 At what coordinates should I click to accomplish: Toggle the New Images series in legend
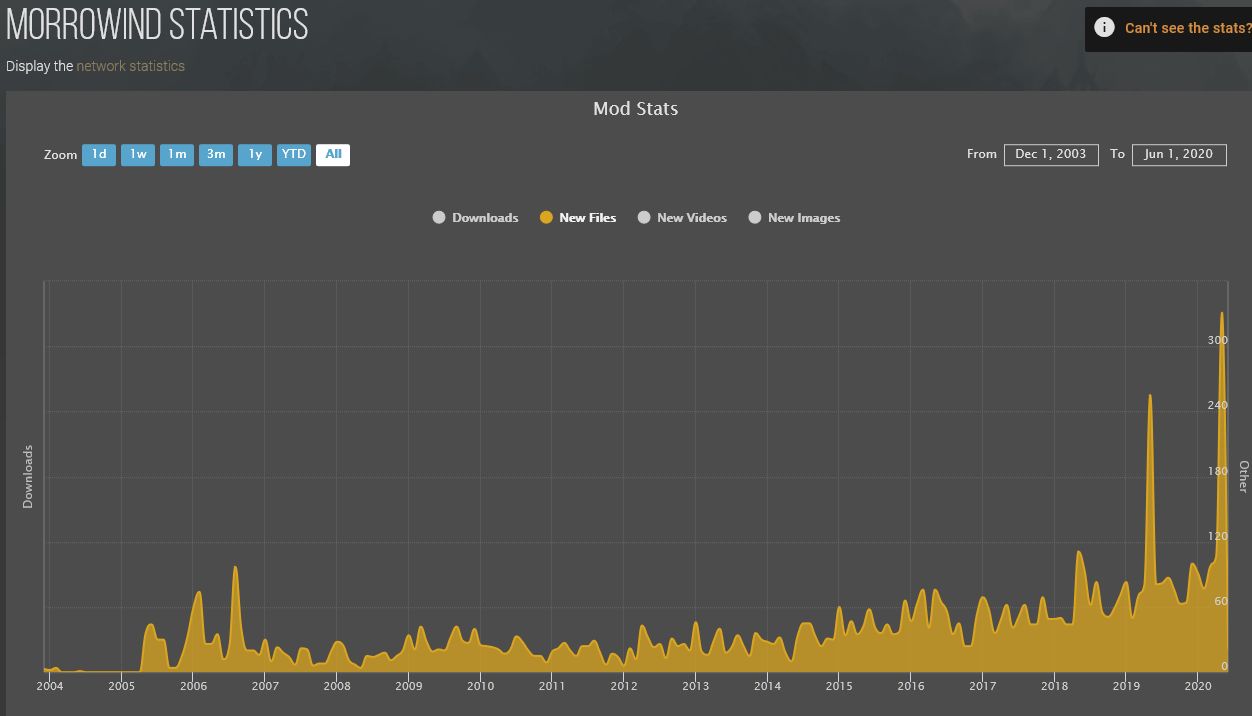tap(794, 218)
